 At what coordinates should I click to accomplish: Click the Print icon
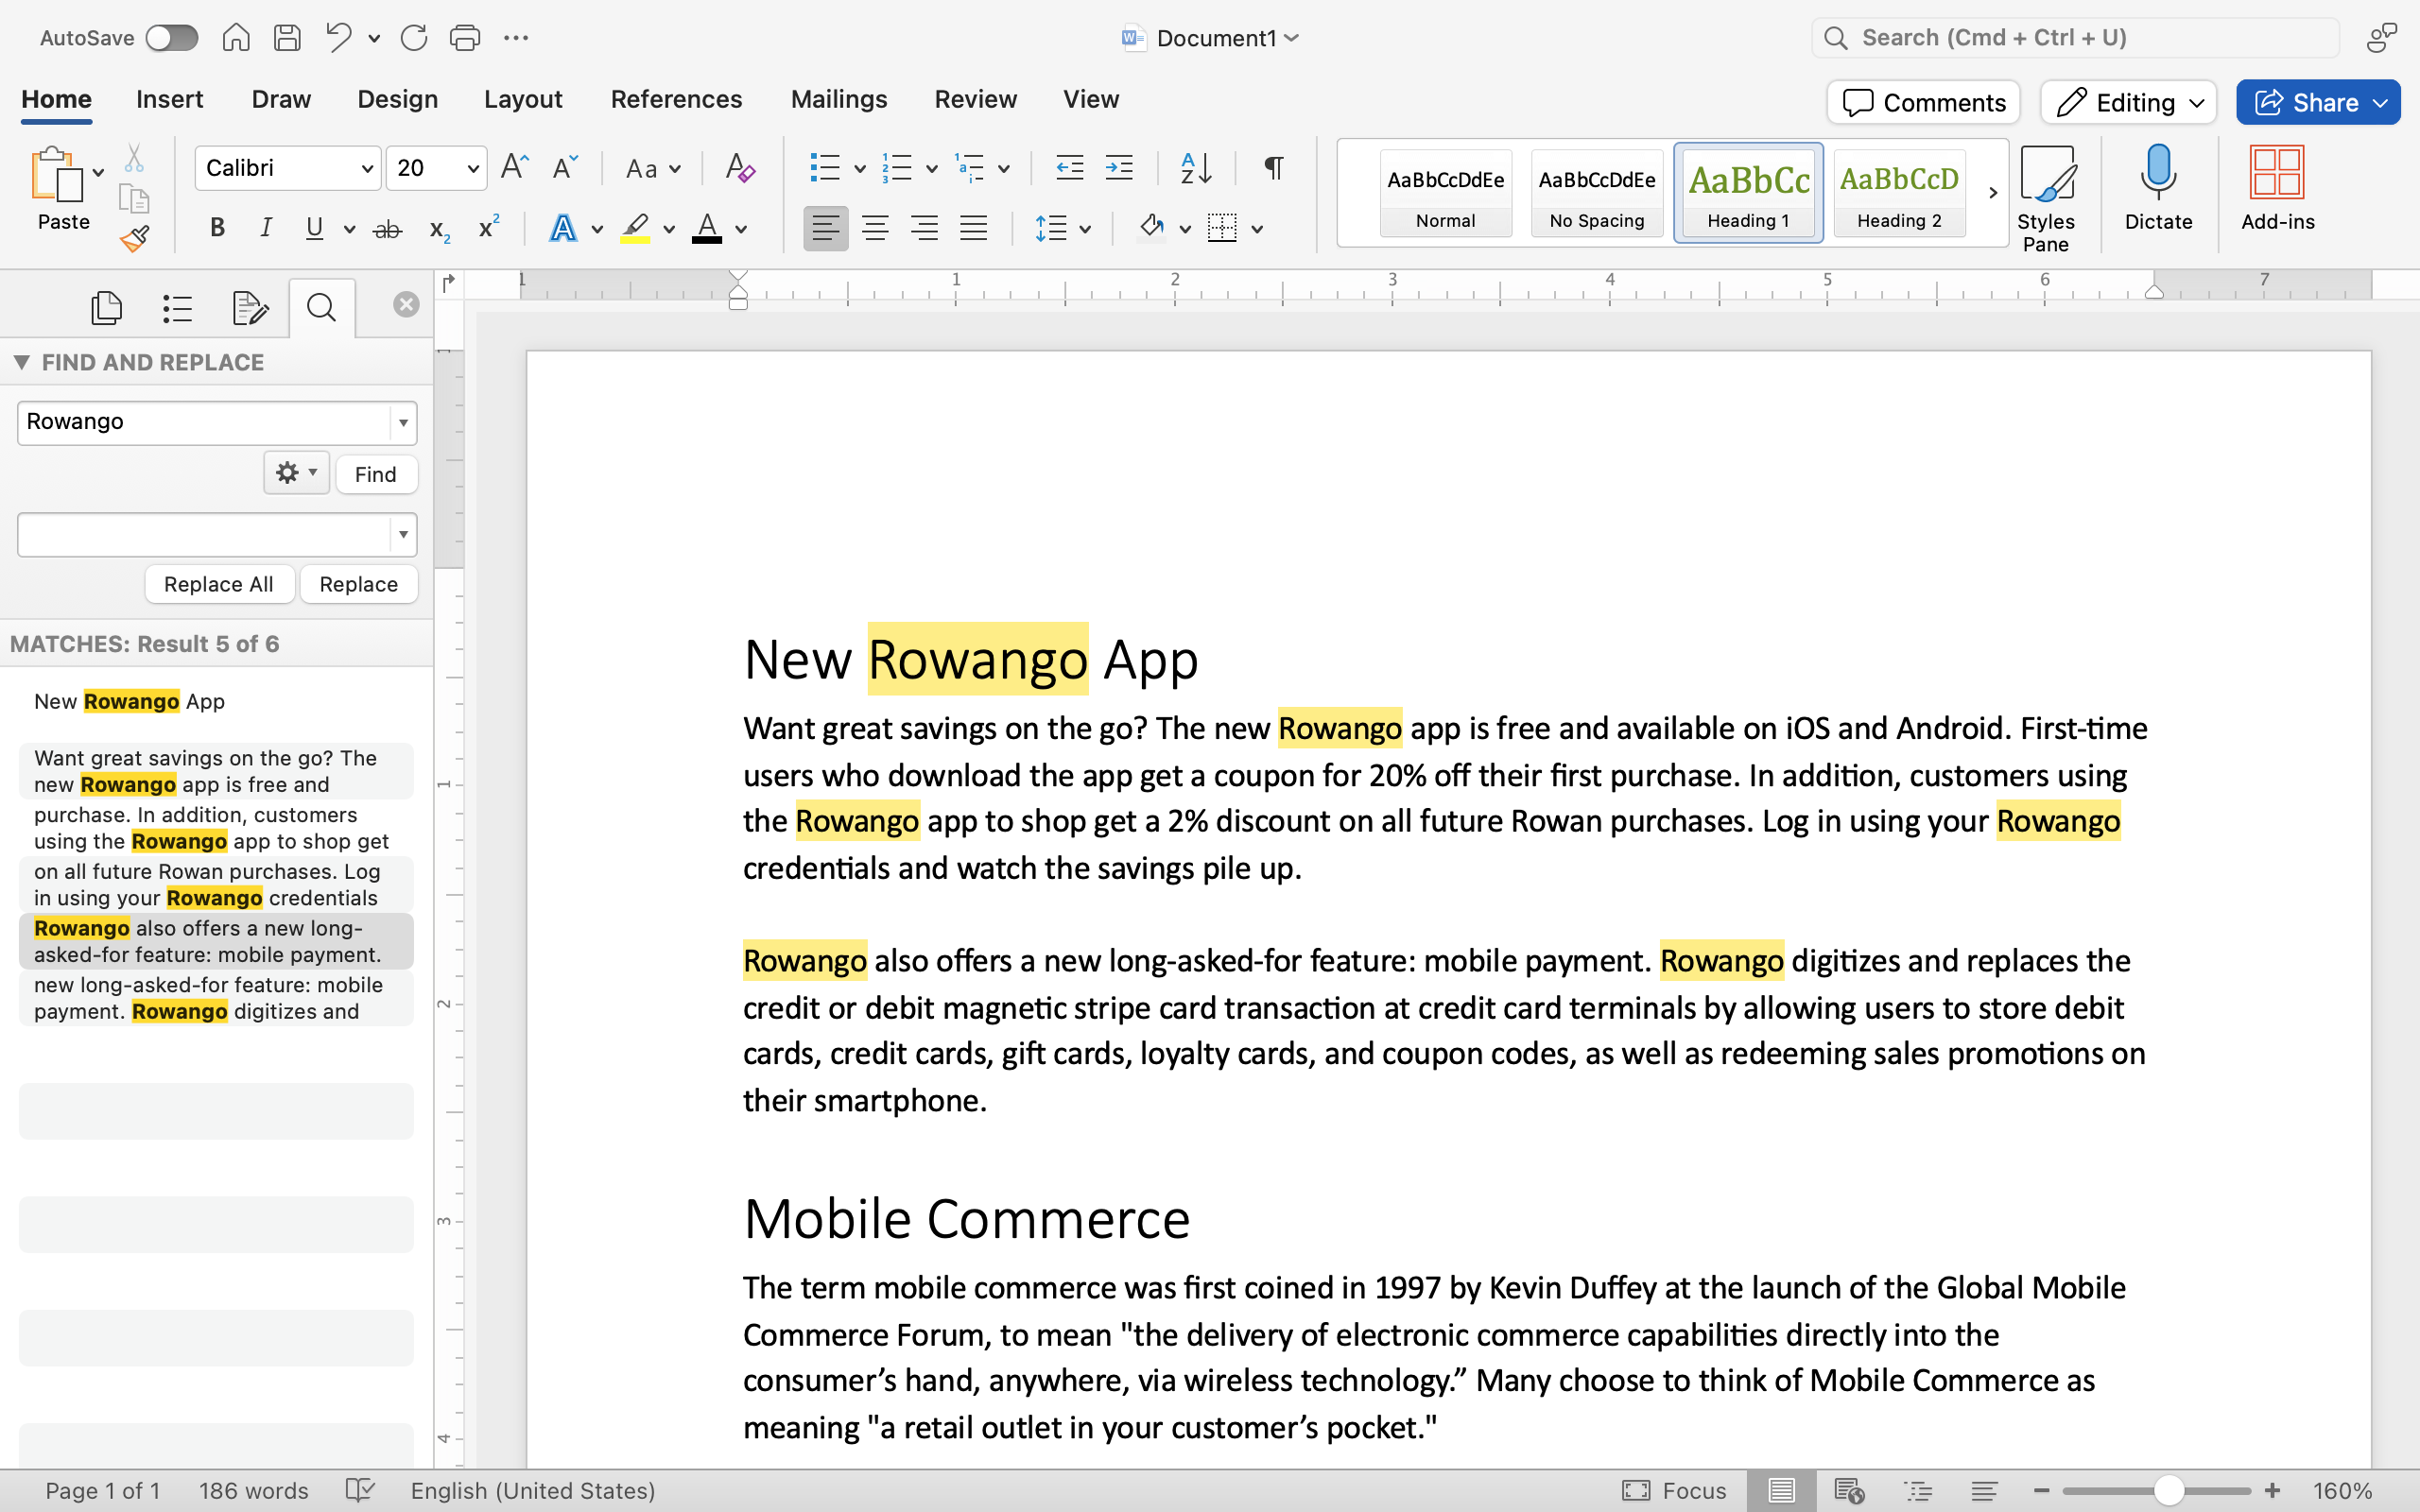(x=465, y=38)
